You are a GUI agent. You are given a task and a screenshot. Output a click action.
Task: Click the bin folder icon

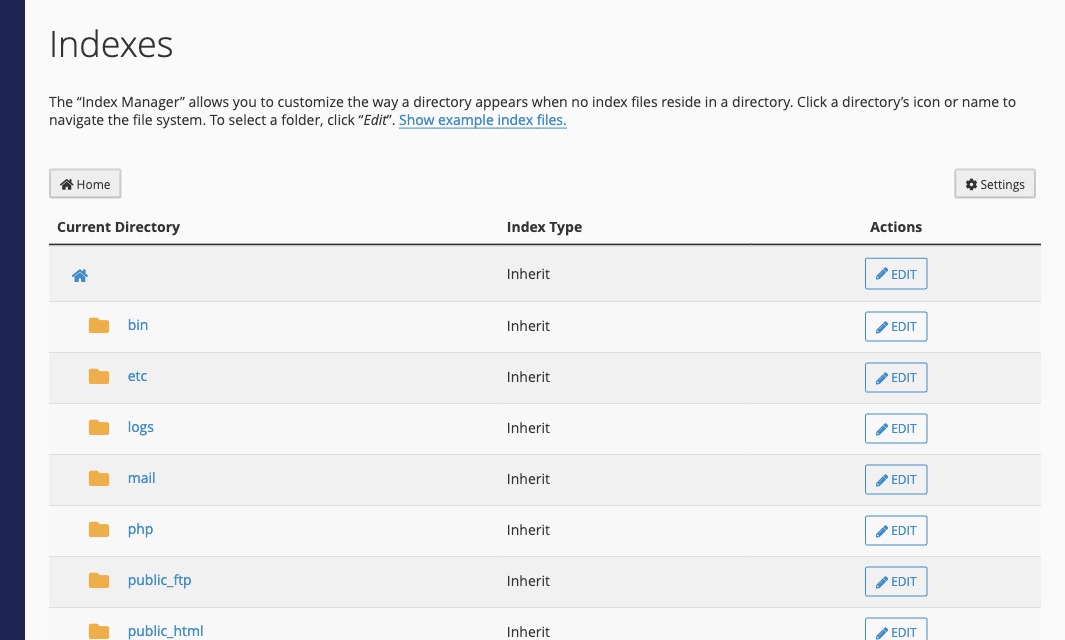tap(99, 325)
